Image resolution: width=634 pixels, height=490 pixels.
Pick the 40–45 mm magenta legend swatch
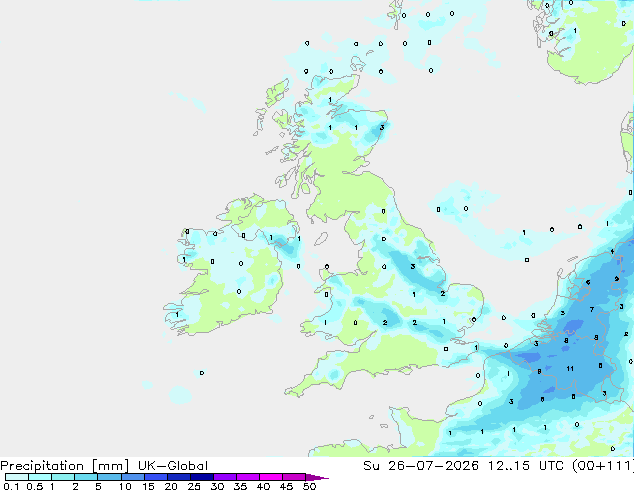tap(271, 477)
